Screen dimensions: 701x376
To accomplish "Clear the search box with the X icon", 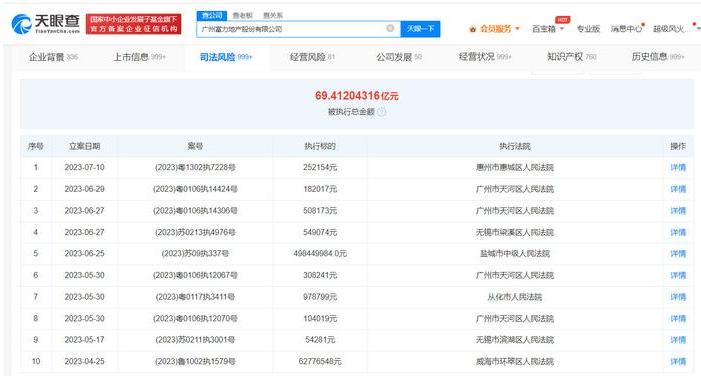I will [x=390, y=28].
